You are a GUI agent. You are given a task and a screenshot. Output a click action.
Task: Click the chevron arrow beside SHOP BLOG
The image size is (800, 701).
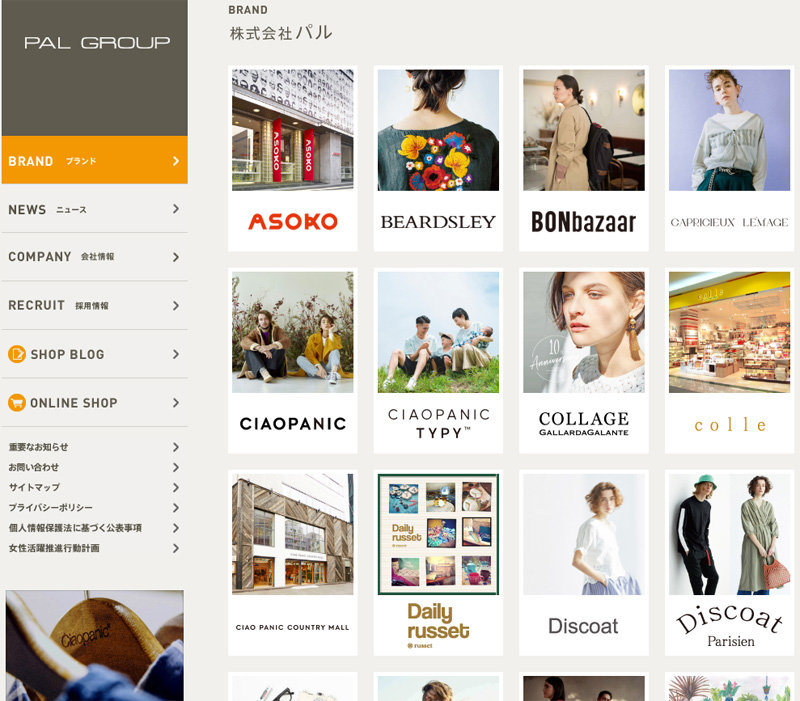coord(176,354)
